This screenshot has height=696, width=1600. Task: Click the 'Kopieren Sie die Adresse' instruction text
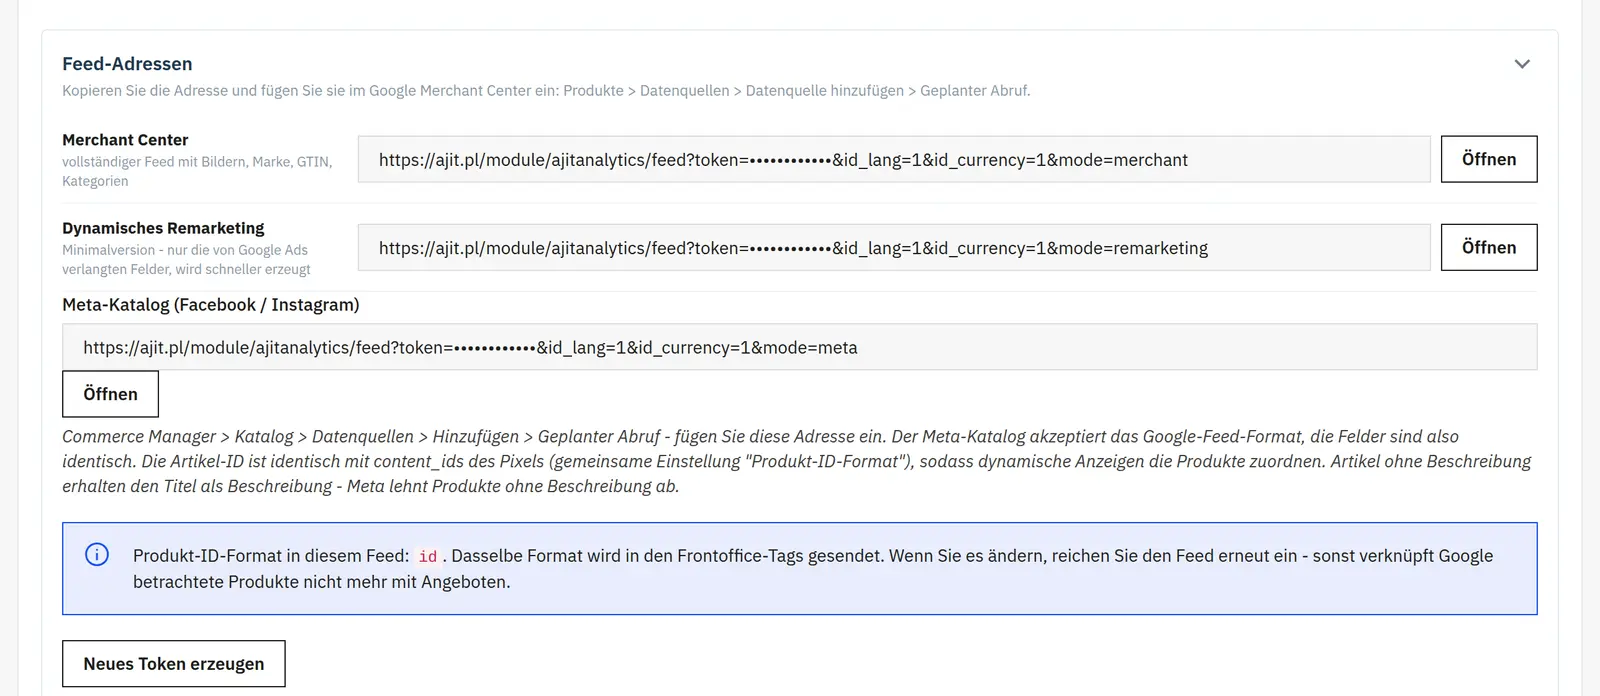546,91
